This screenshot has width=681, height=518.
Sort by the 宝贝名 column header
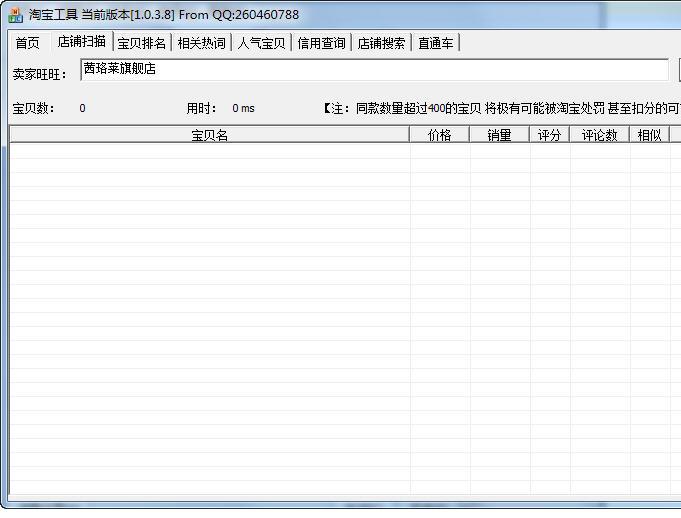pos(209,135)
